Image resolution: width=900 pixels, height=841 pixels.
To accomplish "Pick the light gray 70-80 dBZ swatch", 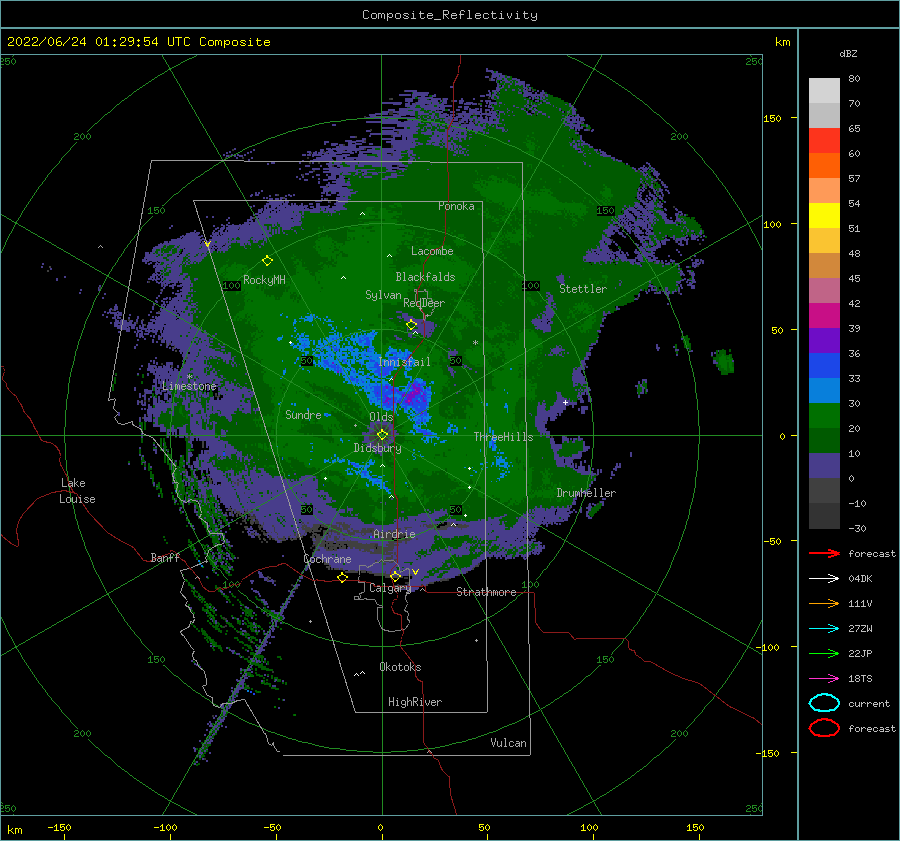I will [824, 91].
